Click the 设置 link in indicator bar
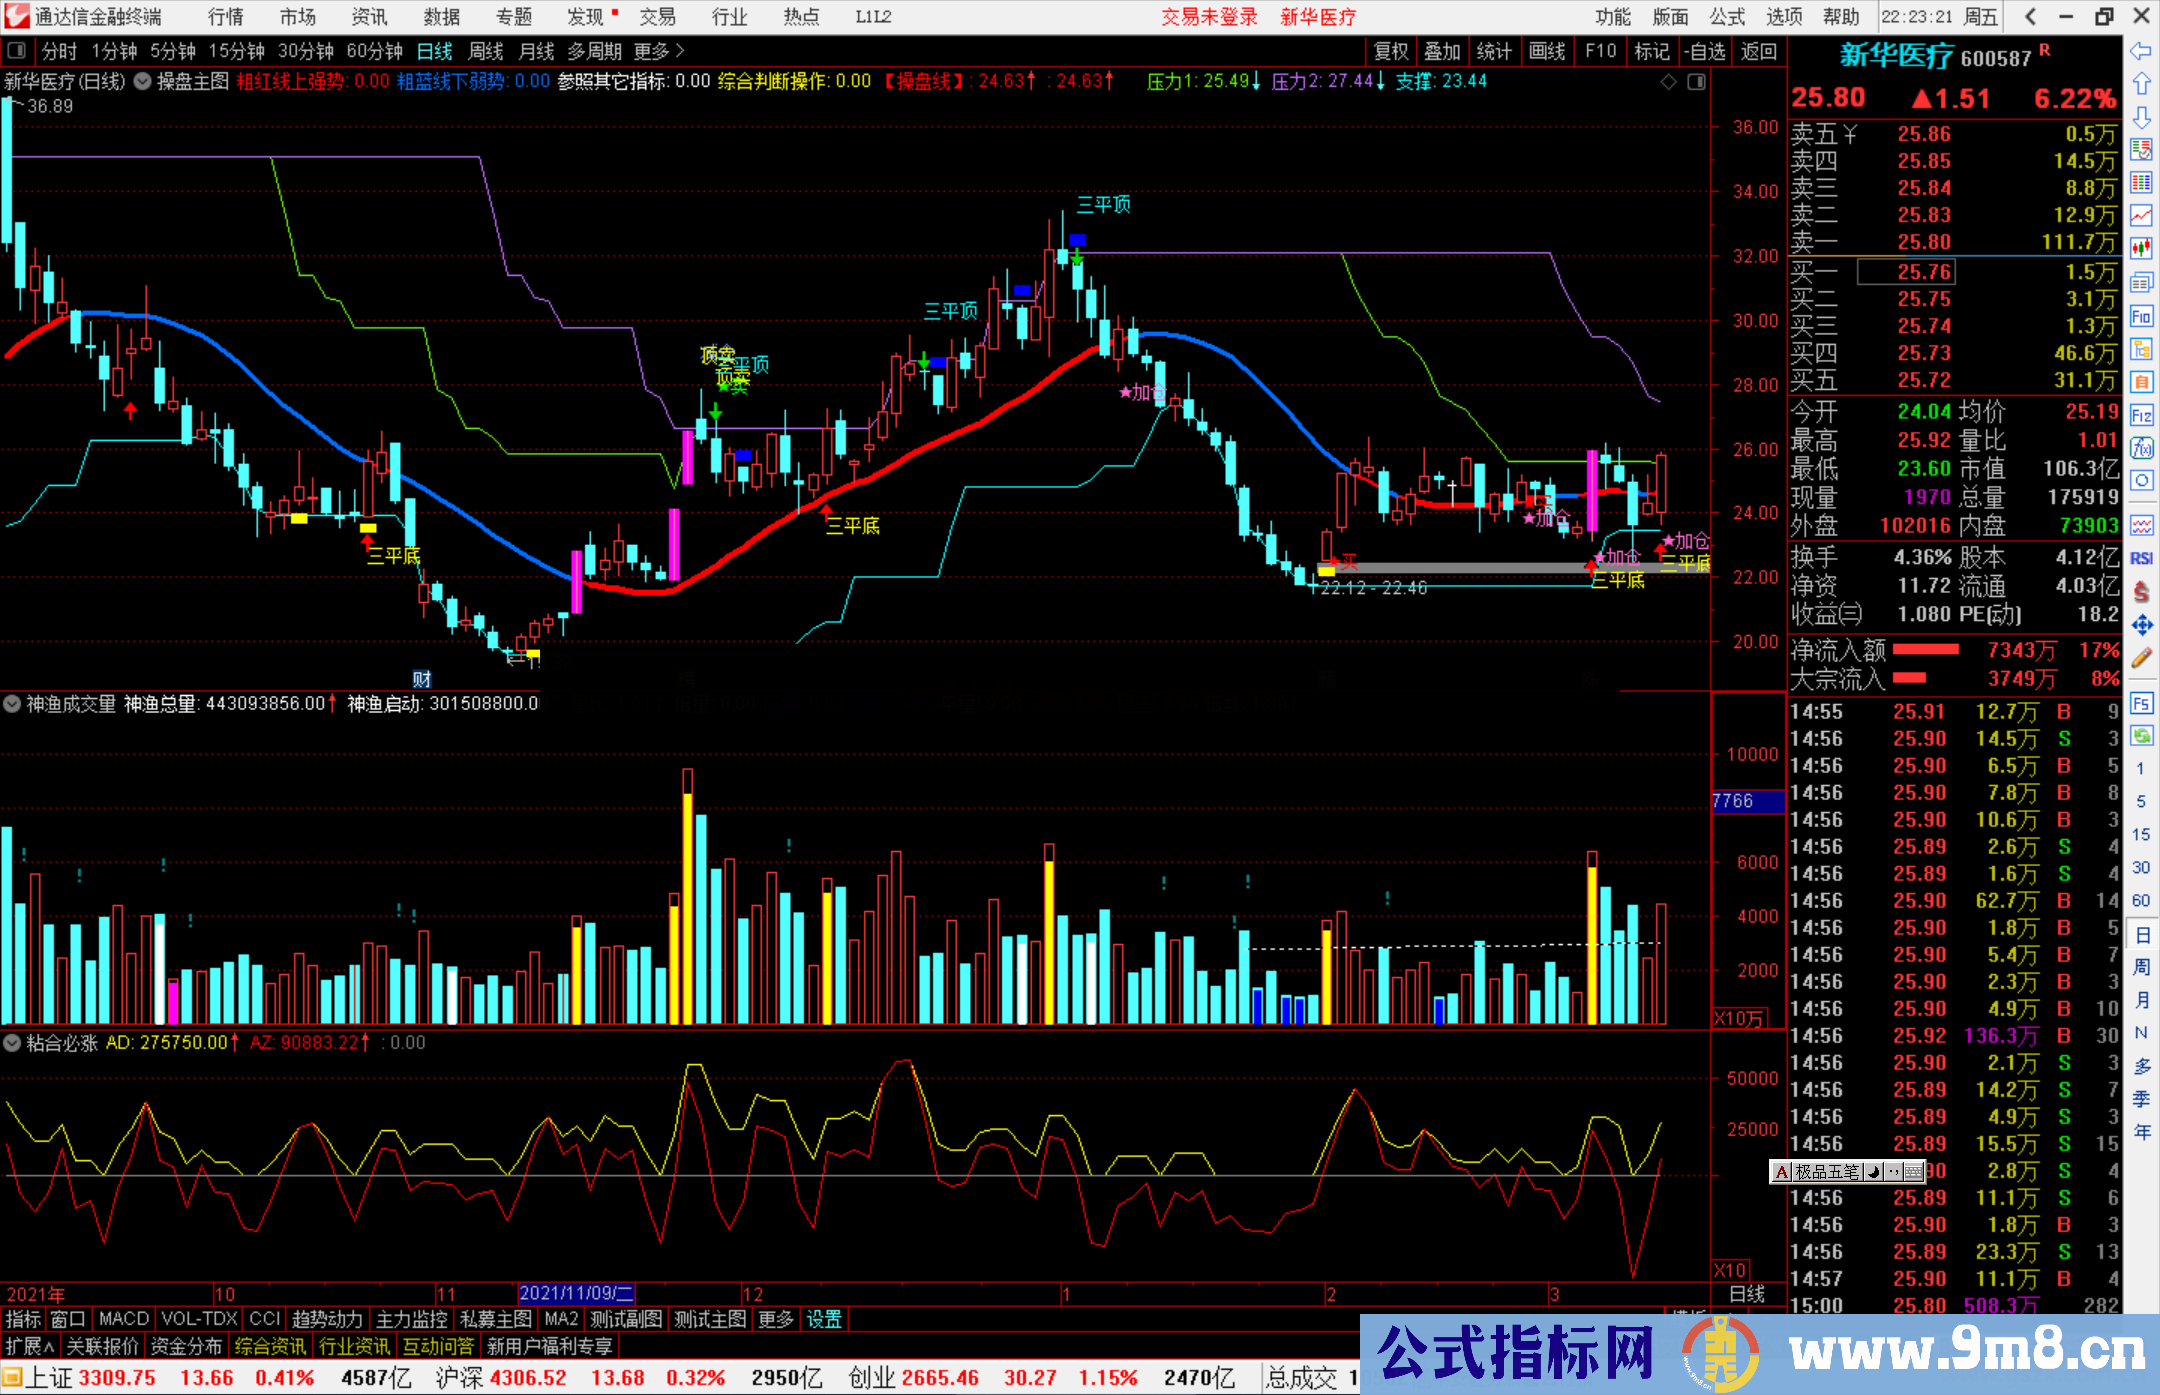The image size is (2160, 1395). (x=823, y=1319)
